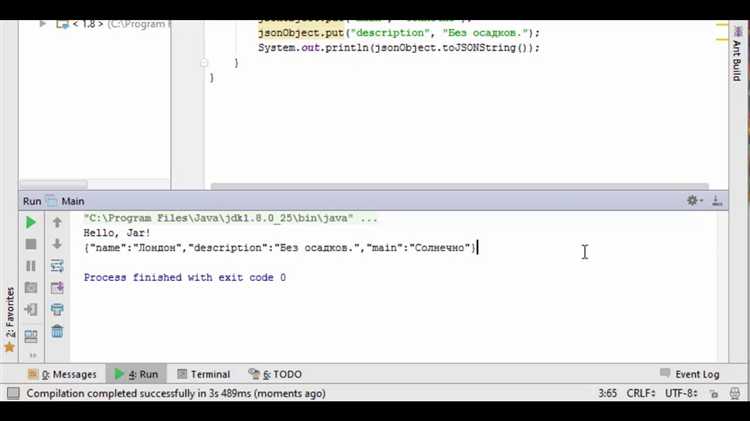
Task: Click the Hector inspection icon in status bar
Action: point(735,394)
